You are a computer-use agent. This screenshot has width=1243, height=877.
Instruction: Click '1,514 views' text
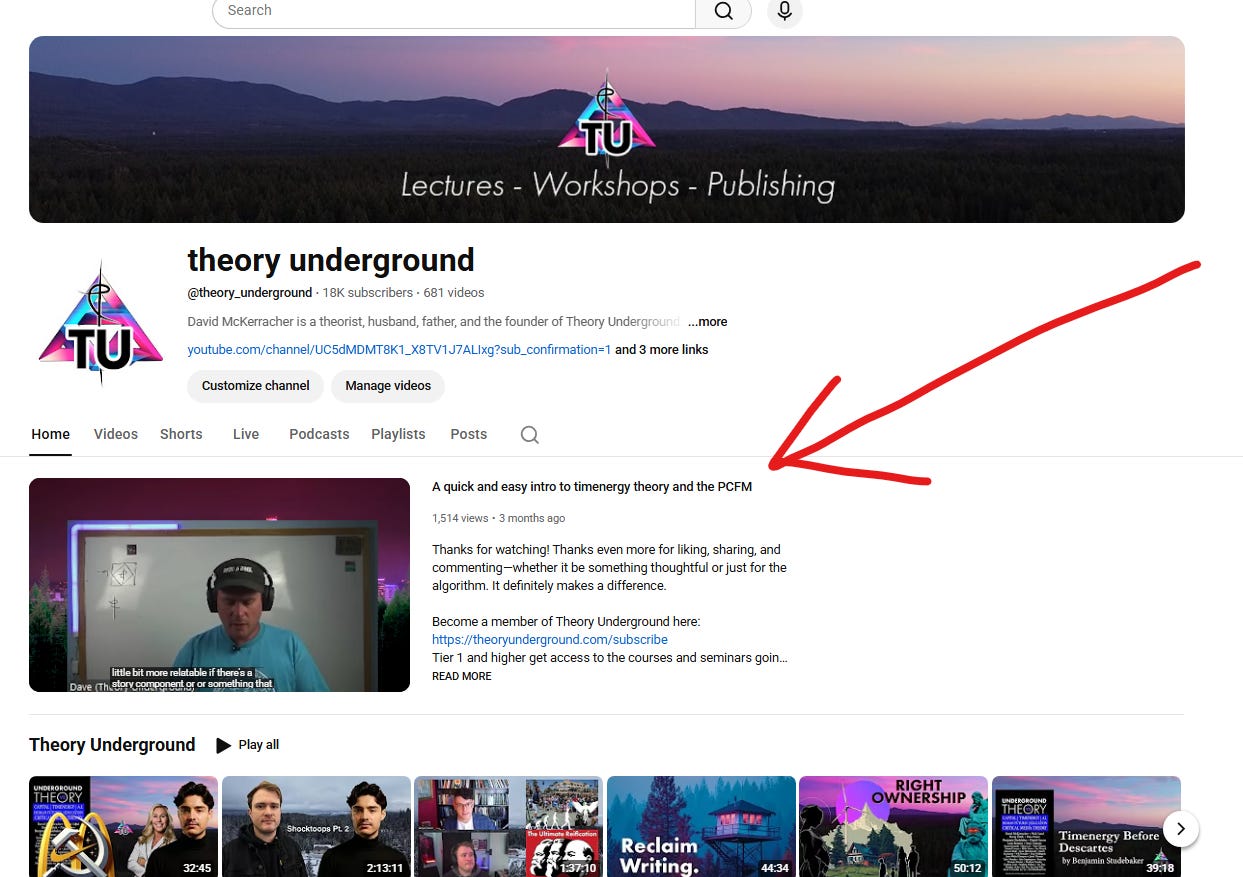460,518
